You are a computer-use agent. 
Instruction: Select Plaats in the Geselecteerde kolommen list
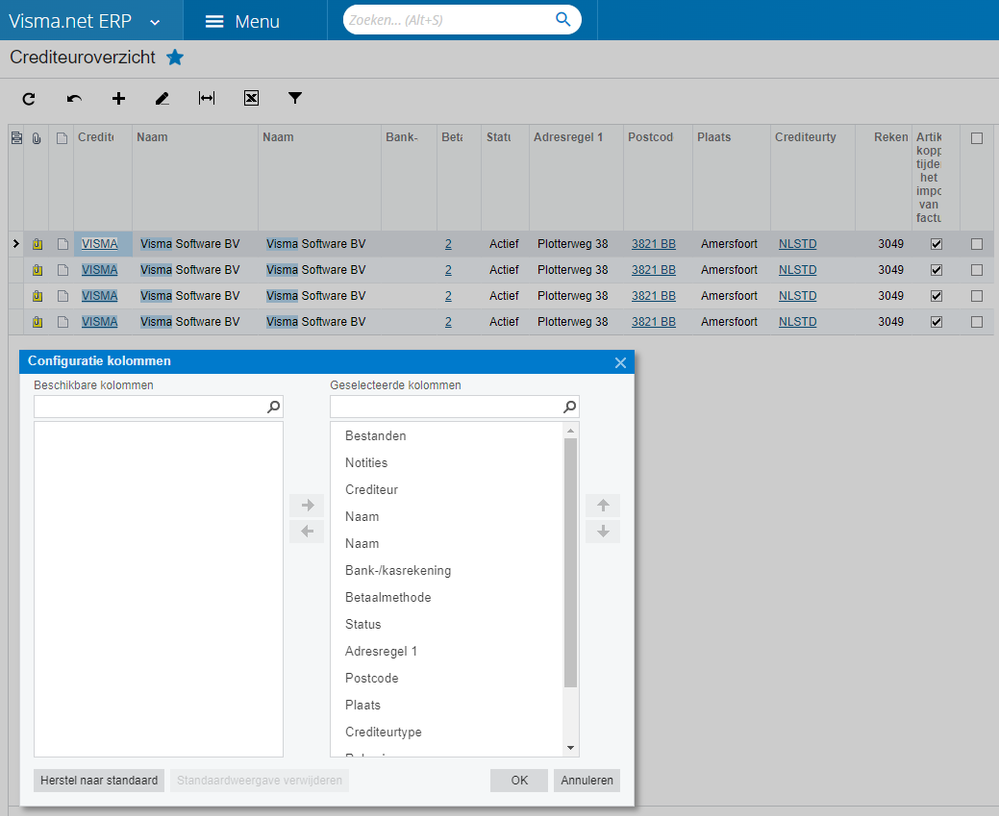447,705
